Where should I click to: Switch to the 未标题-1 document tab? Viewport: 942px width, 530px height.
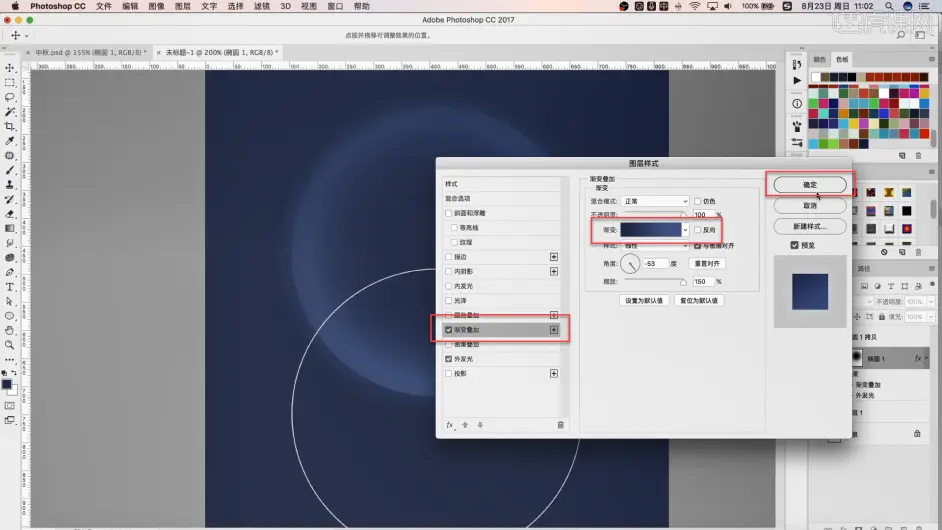219,52
